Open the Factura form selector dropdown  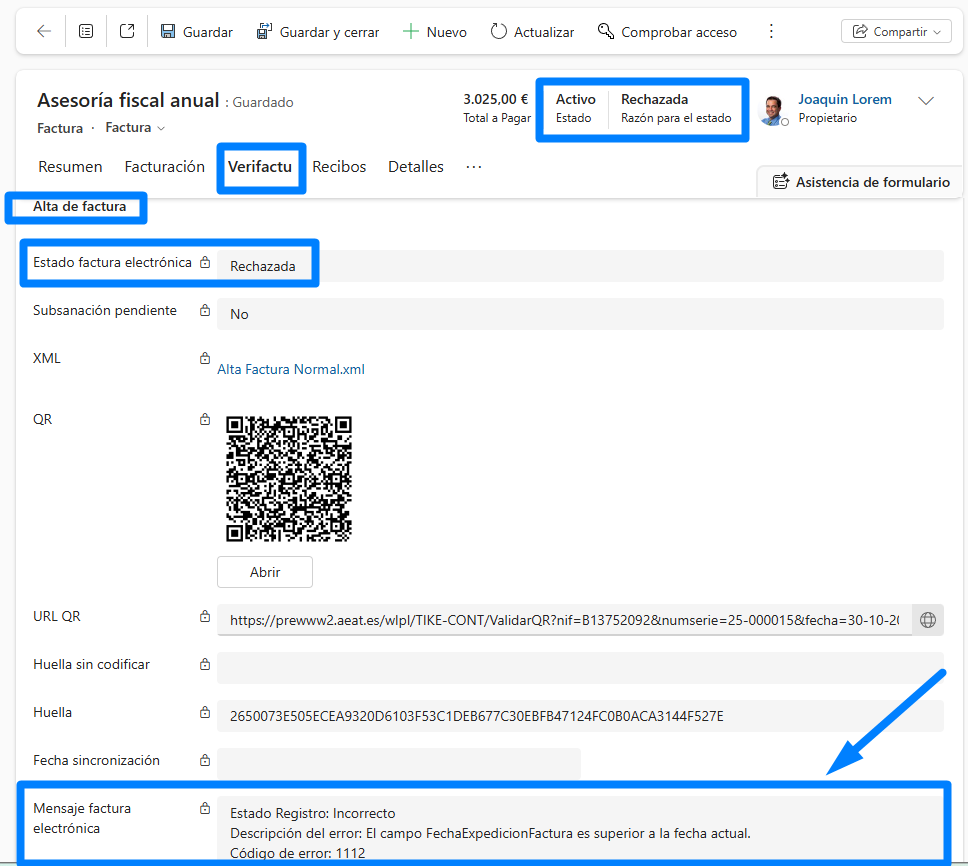(135, 128)
